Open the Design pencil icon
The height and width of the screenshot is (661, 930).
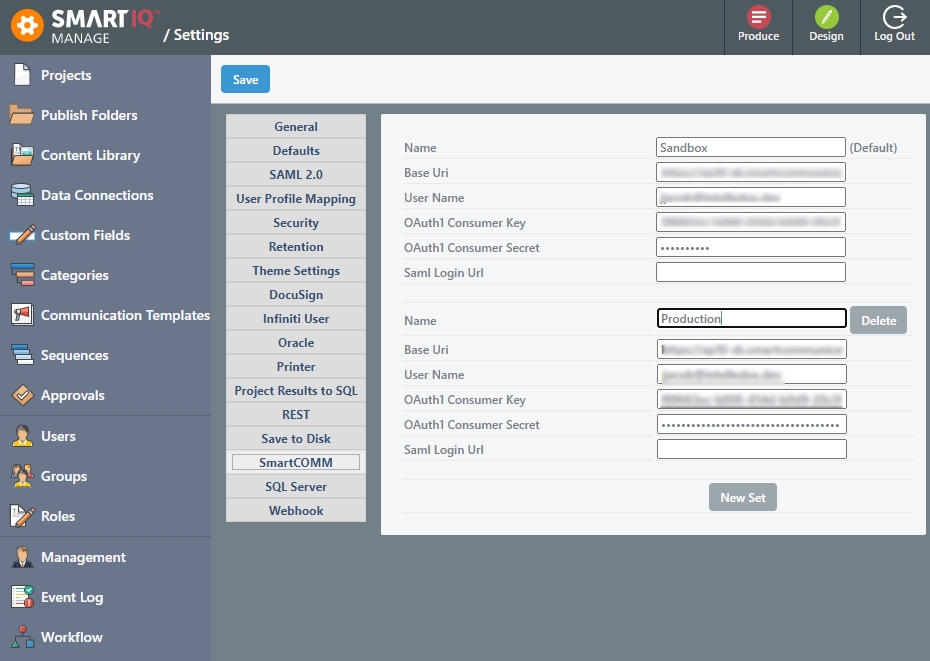(x=826, y=17)
